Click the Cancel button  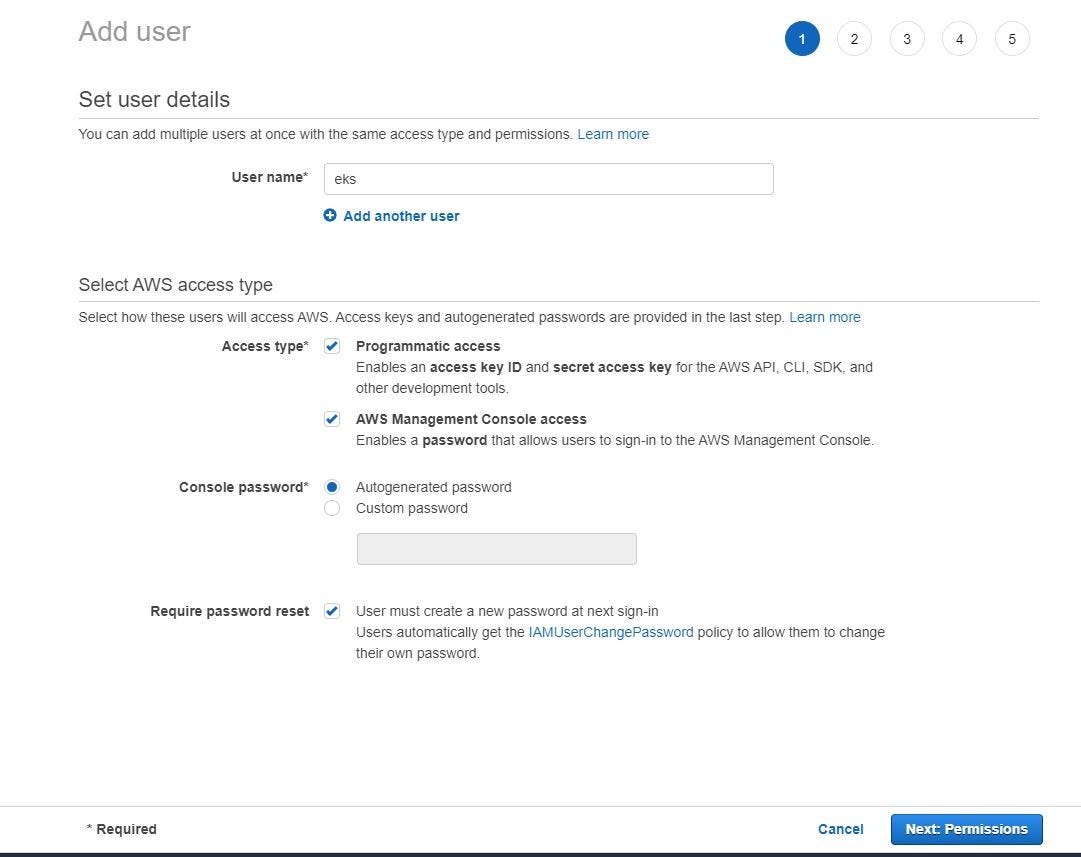tap(840, 828)
